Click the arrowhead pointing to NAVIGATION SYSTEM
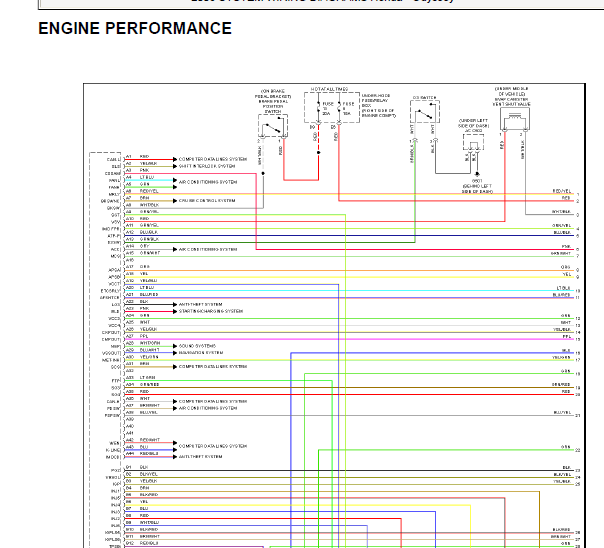The image size is (604, 548). [175, 353]
